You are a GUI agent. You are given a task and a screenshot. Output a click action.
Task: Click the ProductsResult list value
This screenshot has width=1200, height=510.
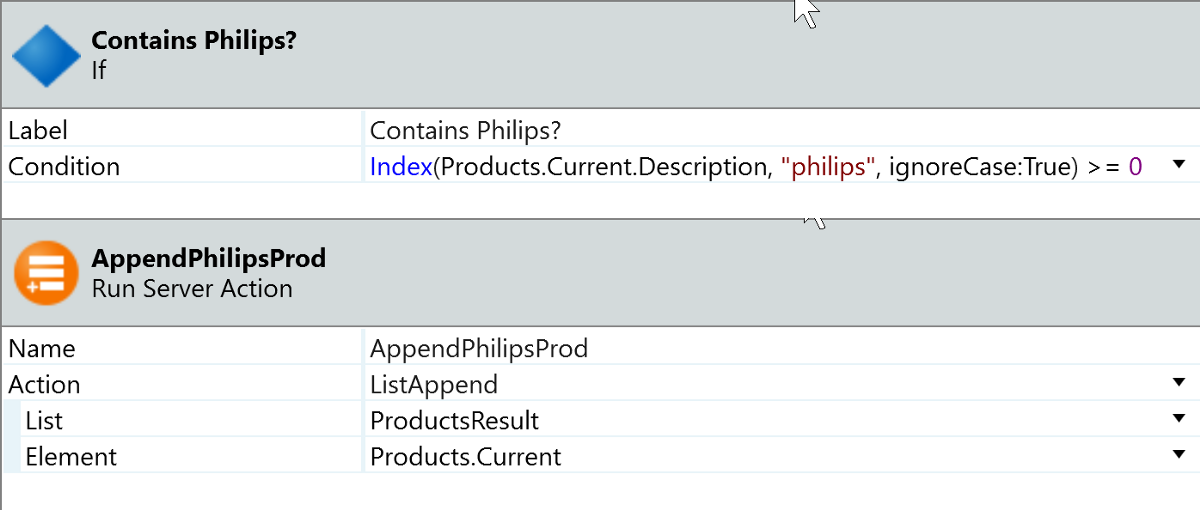[x=454, y=421]
